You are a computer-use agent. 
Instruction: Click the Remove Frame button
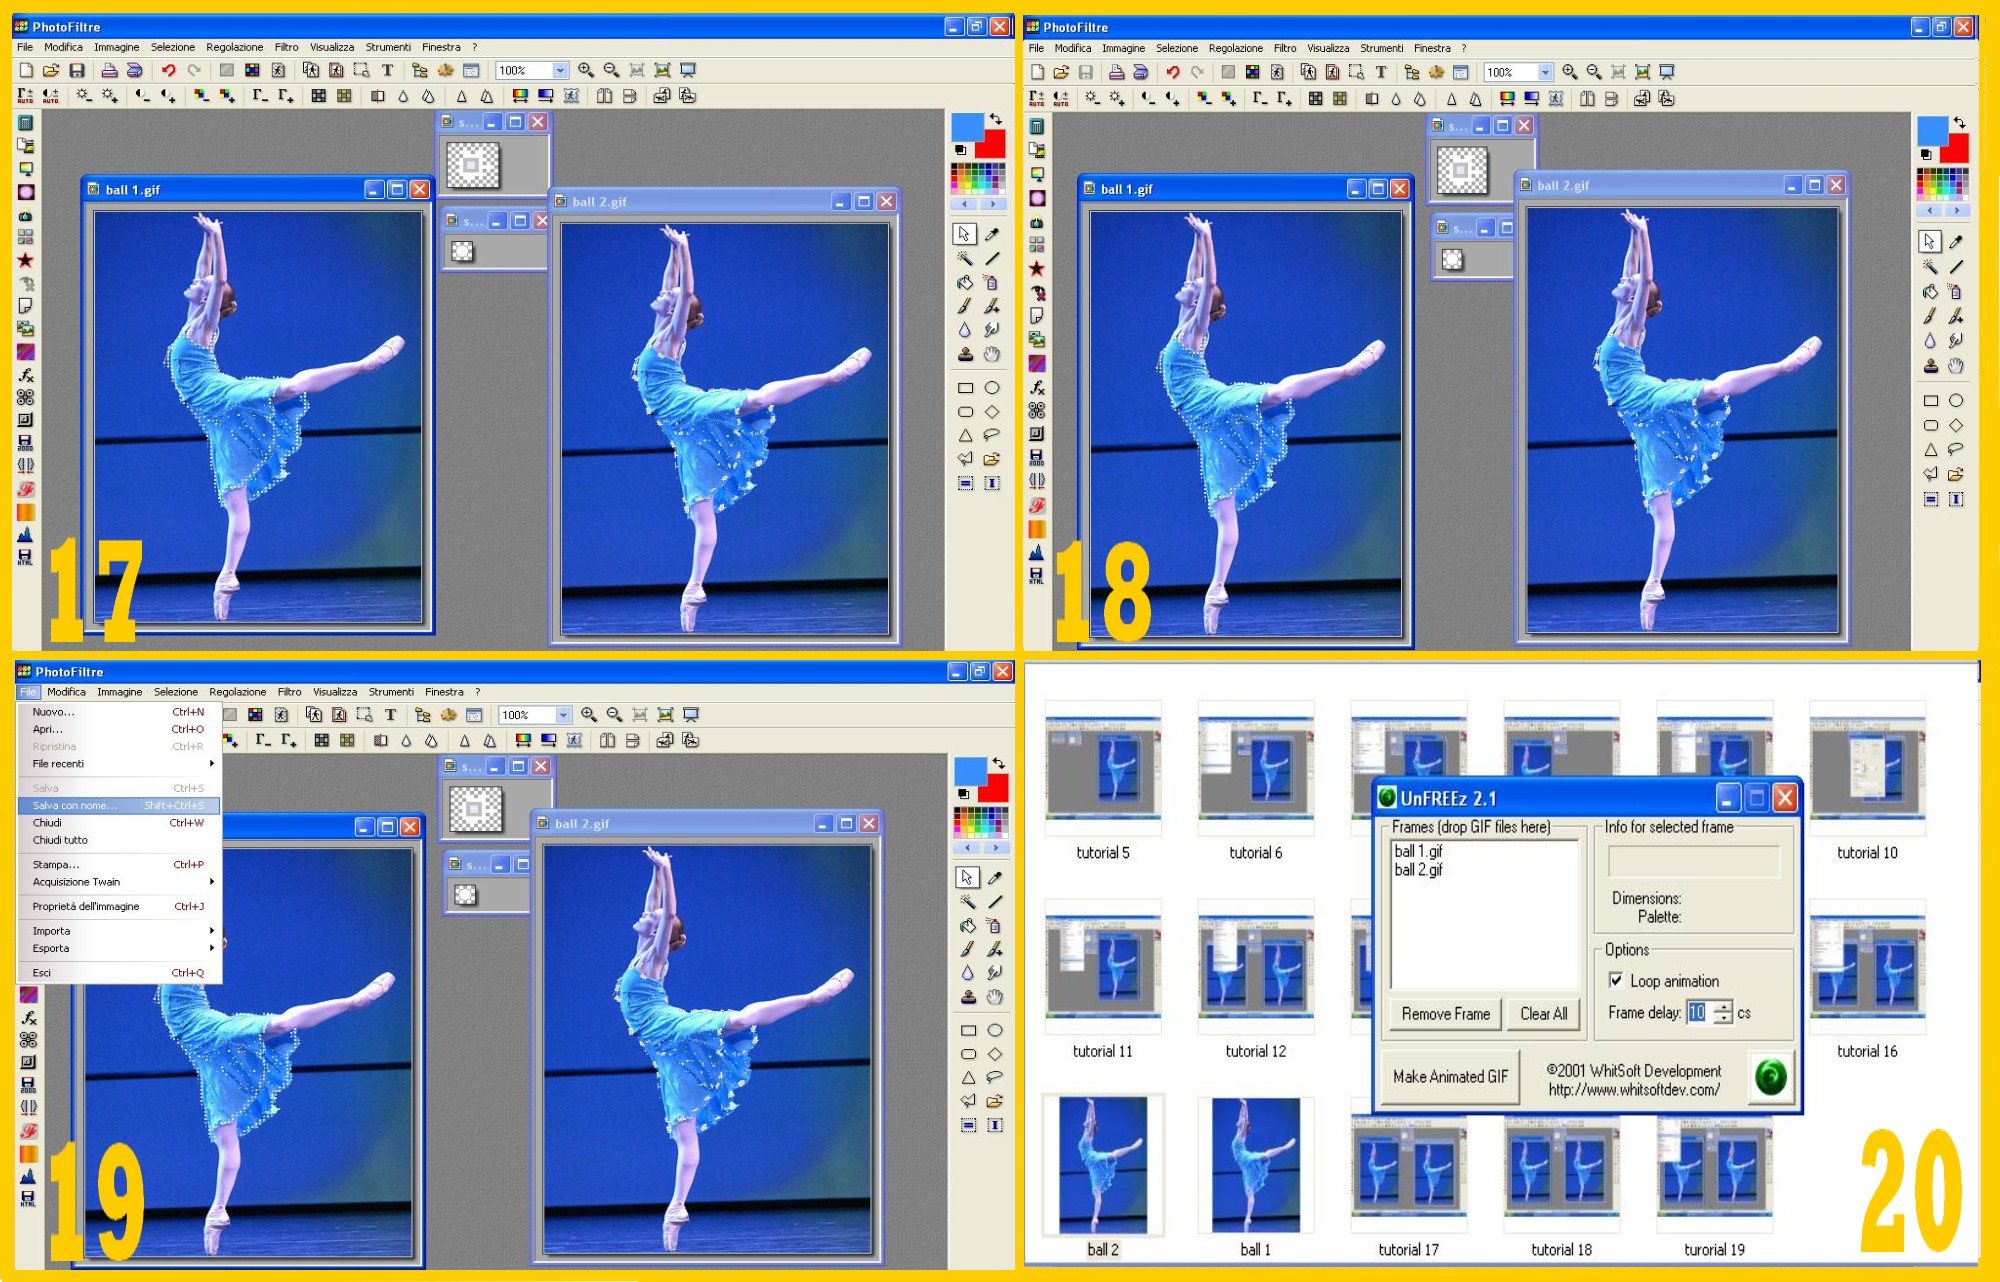1445,1013
